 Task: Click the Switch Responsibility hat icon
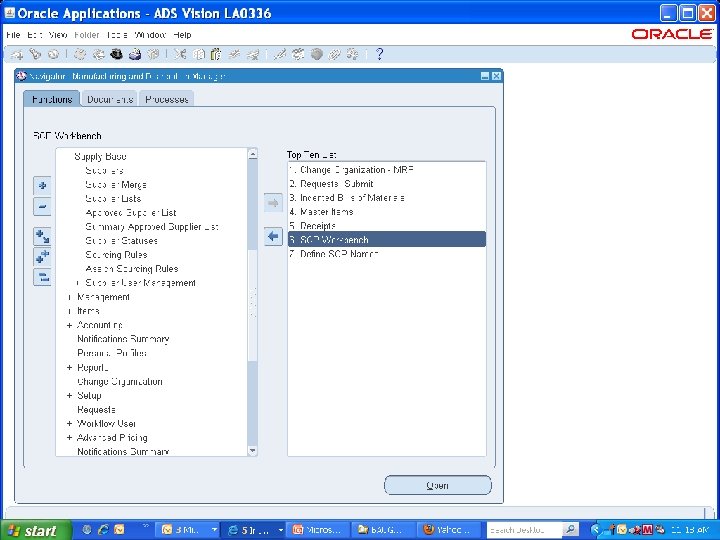click(x=117, y=55)
